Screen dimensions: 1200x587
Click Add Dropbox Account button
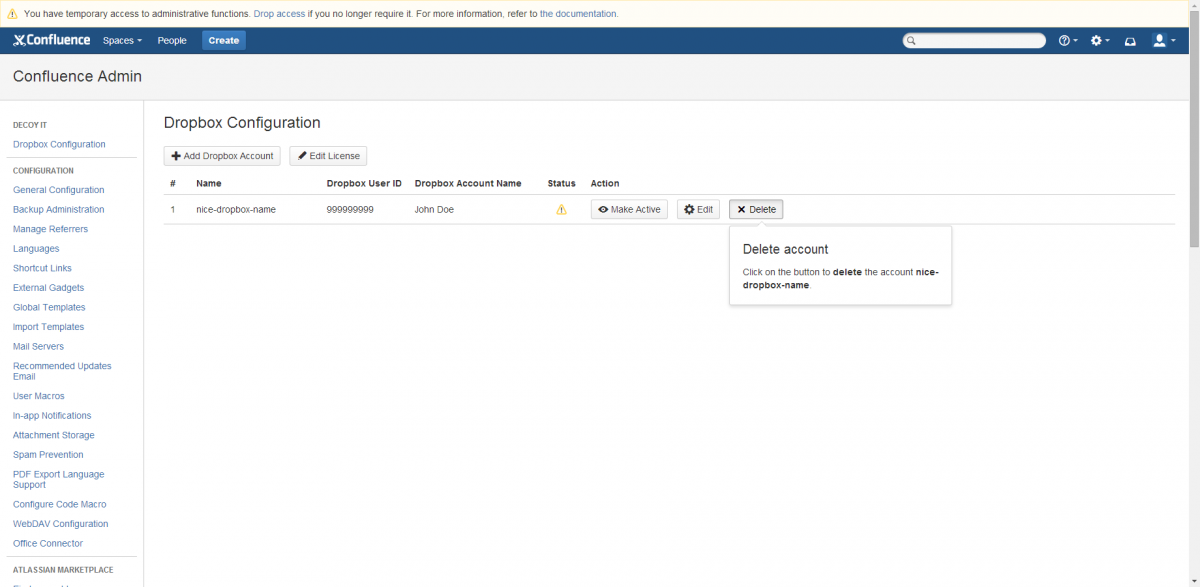[222, 156]
